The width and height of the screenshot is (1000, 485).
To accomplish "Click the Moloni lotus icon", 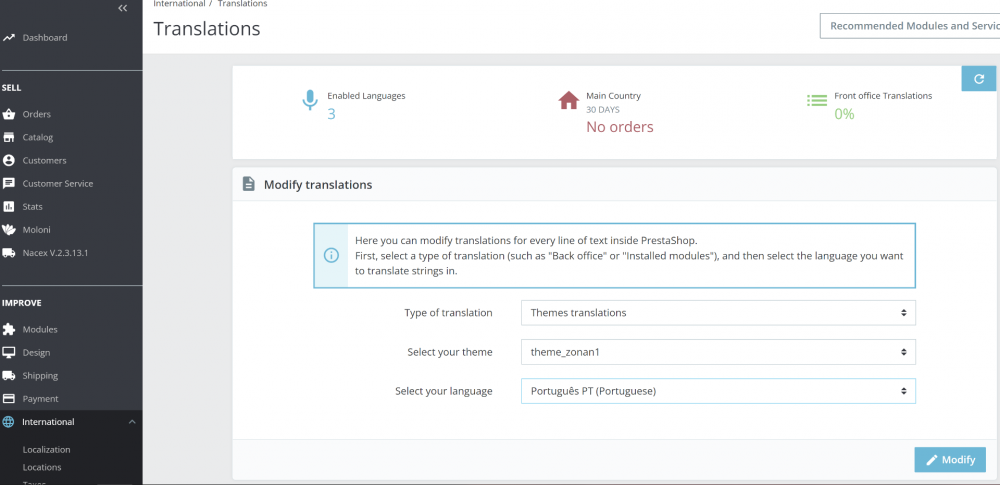I will click(x=8, y=230).
